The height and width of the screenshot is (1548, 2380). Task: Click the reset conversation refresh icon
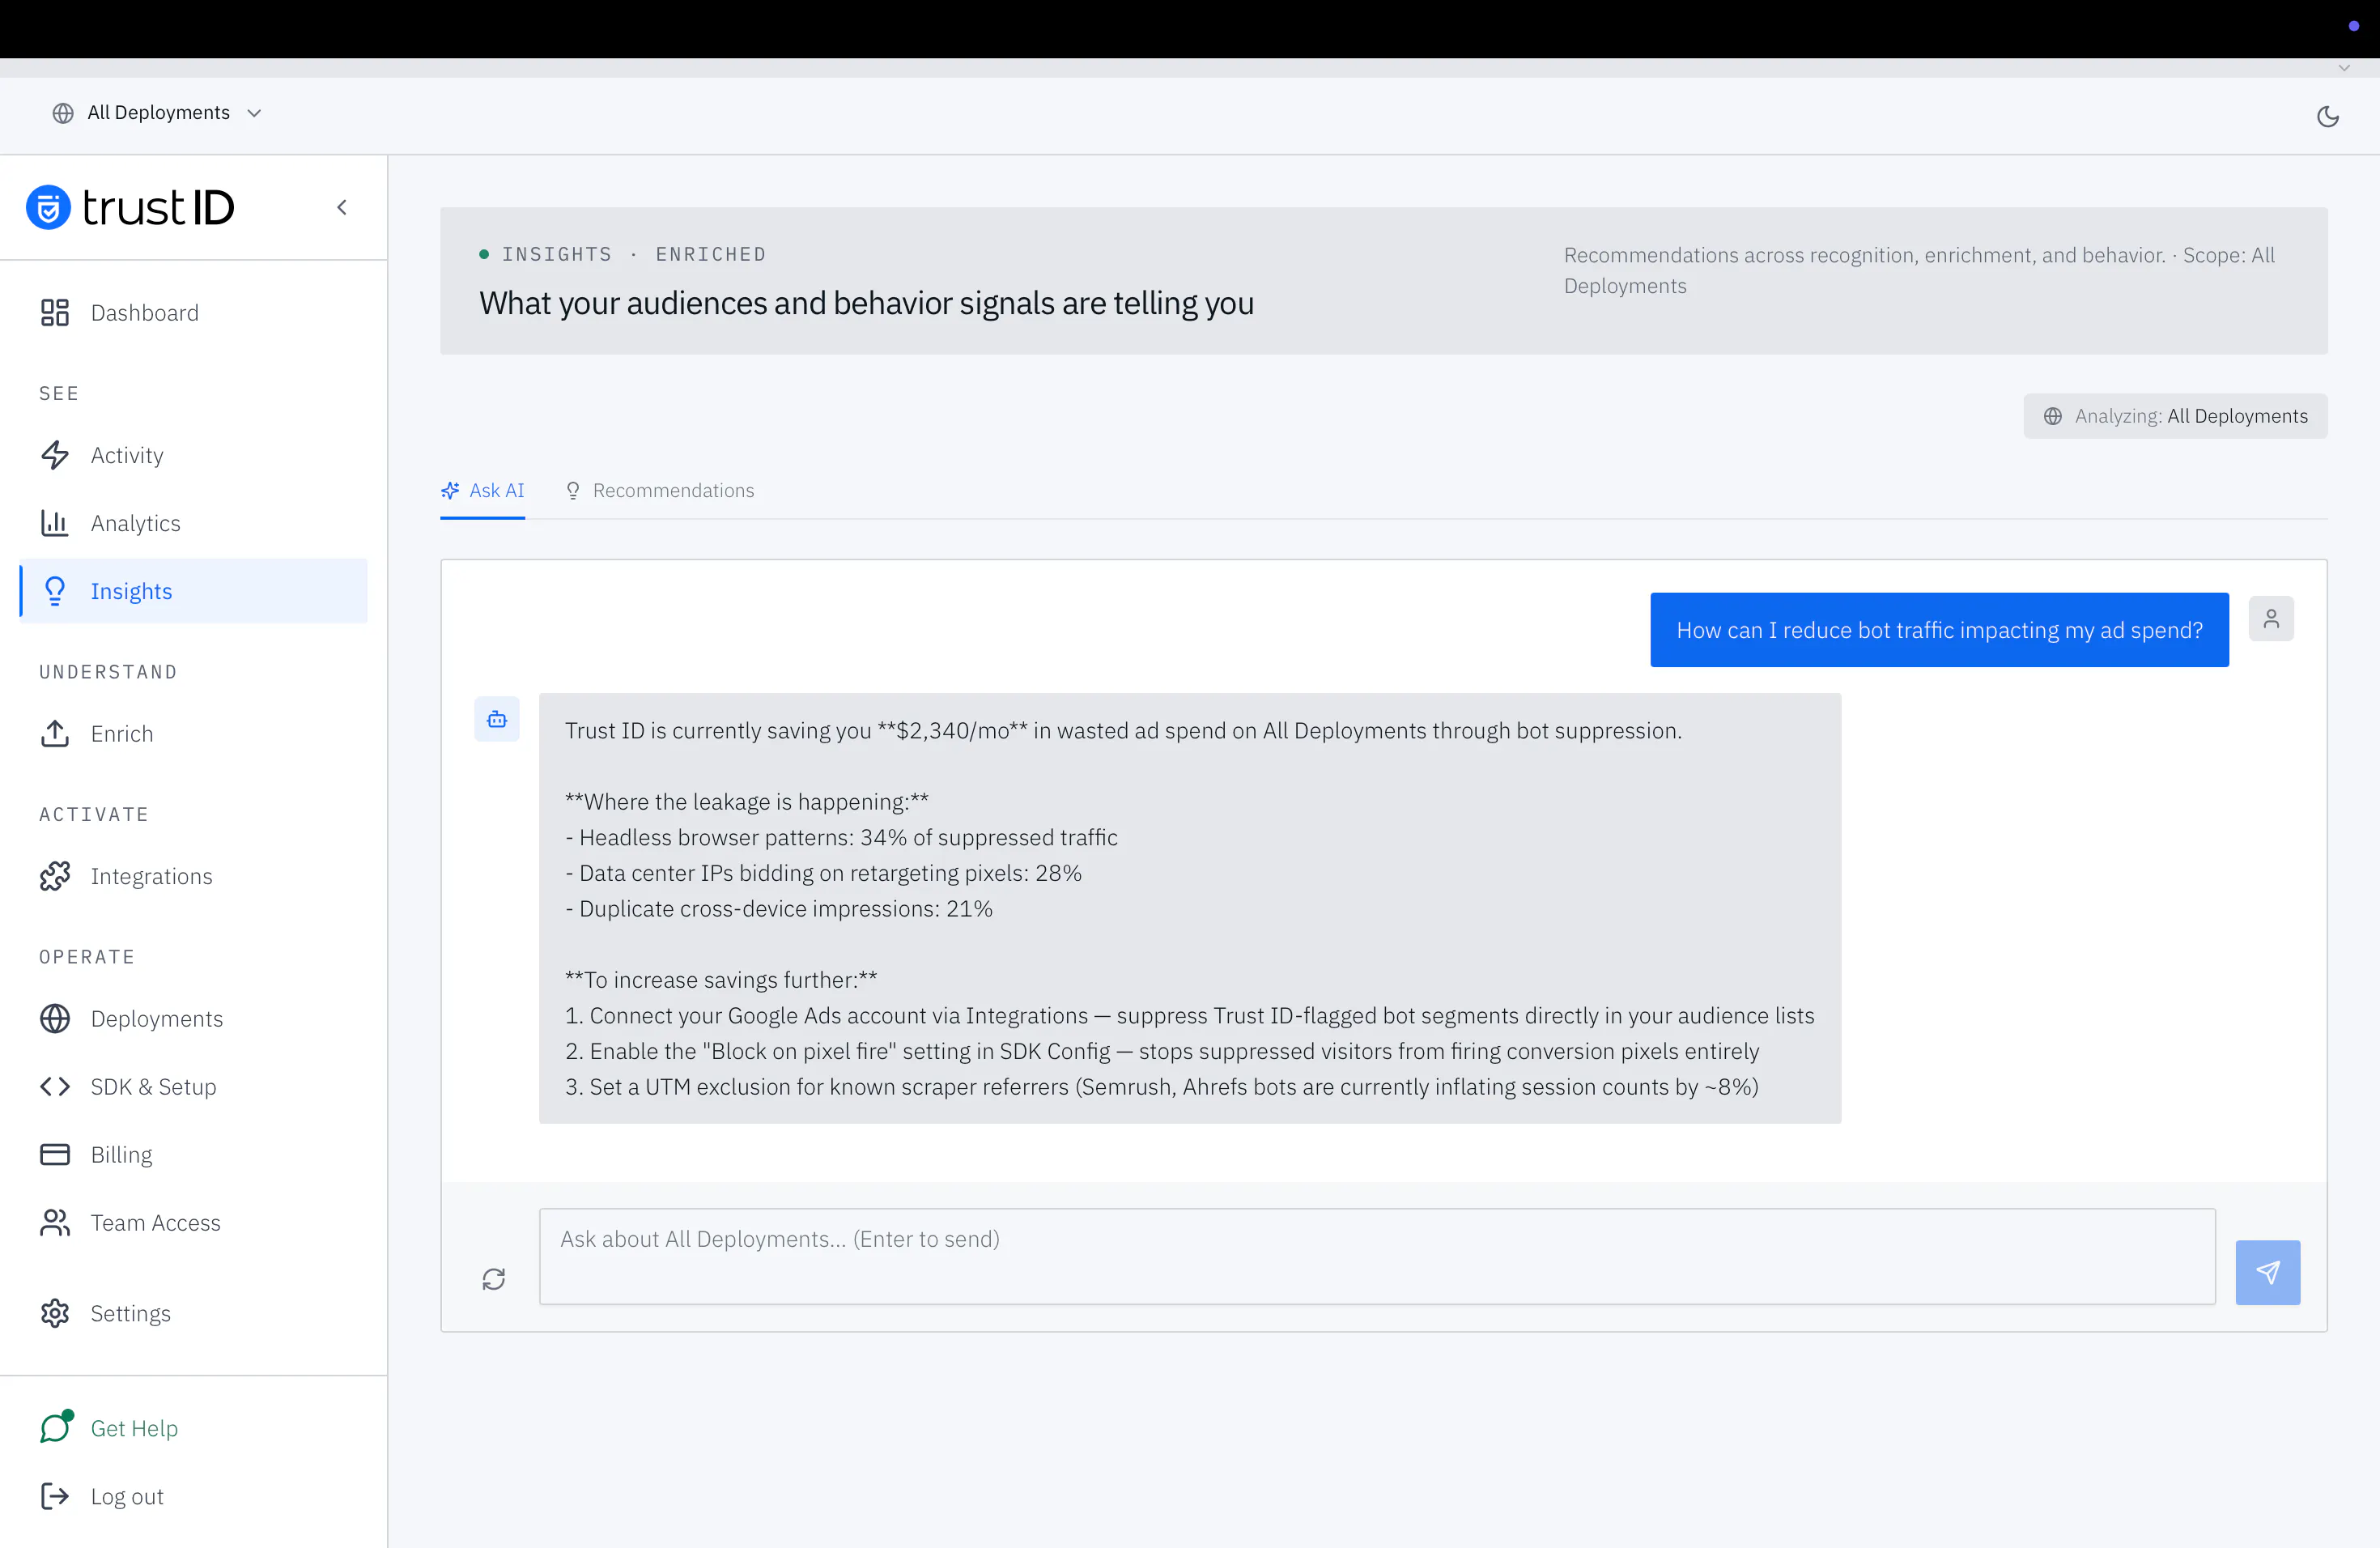(494, 1279)
